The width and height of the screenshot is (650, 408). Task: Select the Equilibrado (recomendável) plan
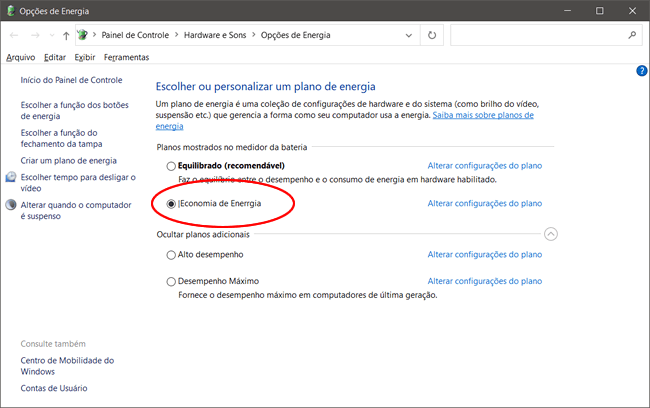[x=171, y=165]
